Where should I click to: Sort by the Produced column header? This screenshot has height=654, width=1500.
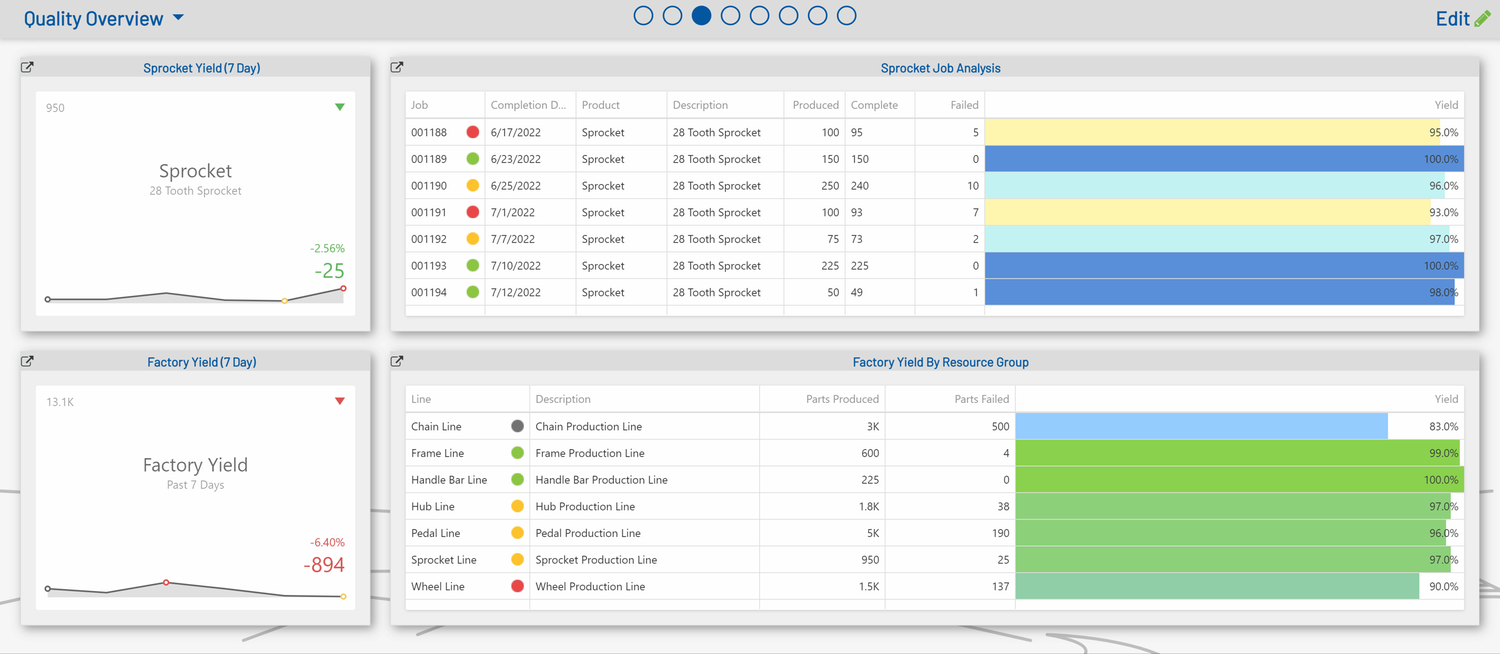(x=815, y=104)
